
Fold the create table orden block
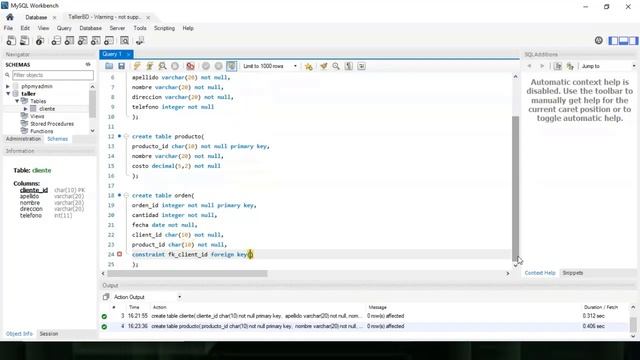coord(126,196)
